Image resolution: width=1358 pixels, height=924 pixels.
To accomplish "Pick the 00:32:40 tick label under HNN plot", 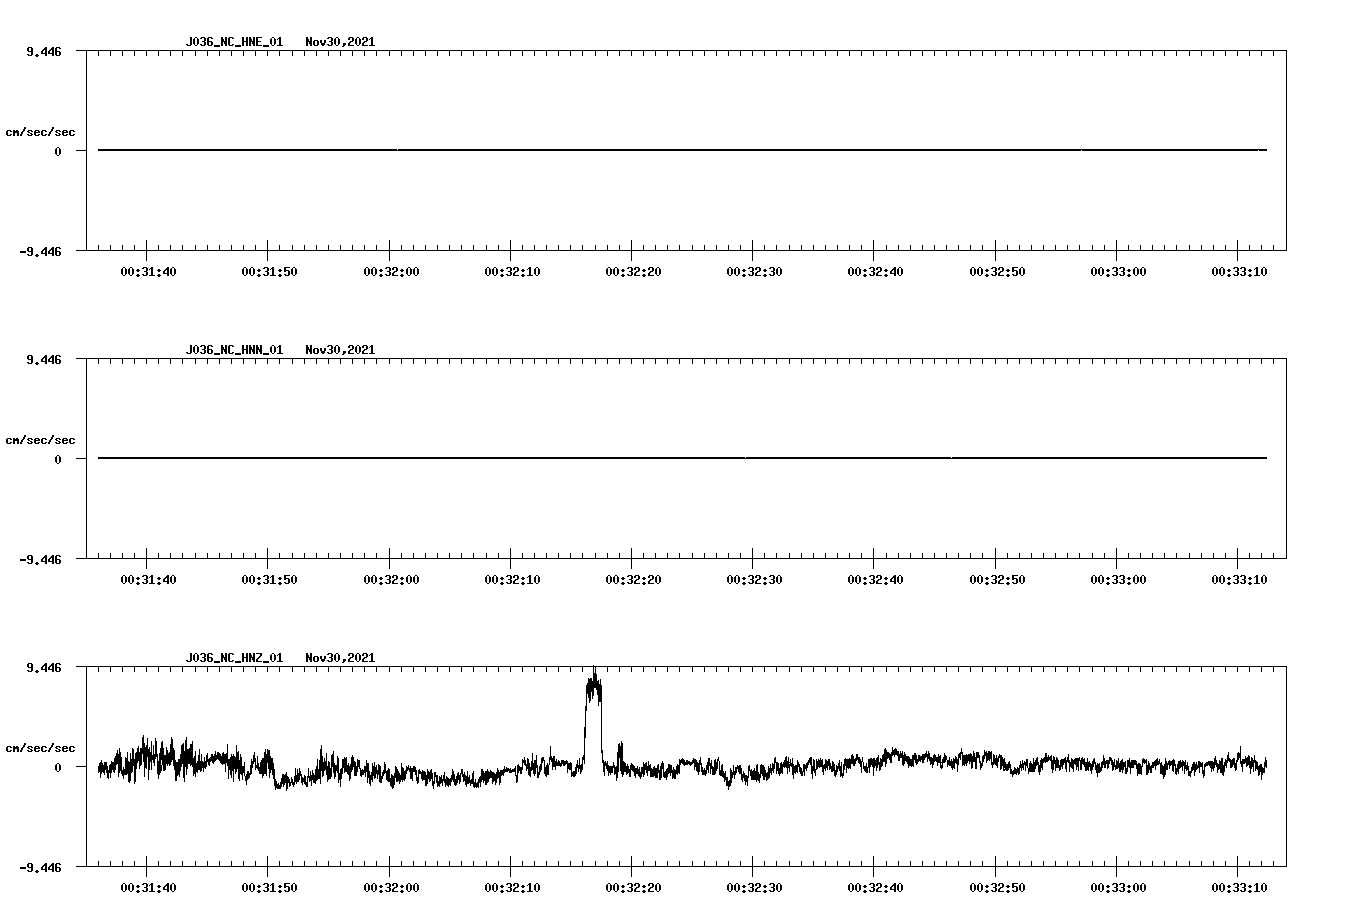I will tap(875, 579).
